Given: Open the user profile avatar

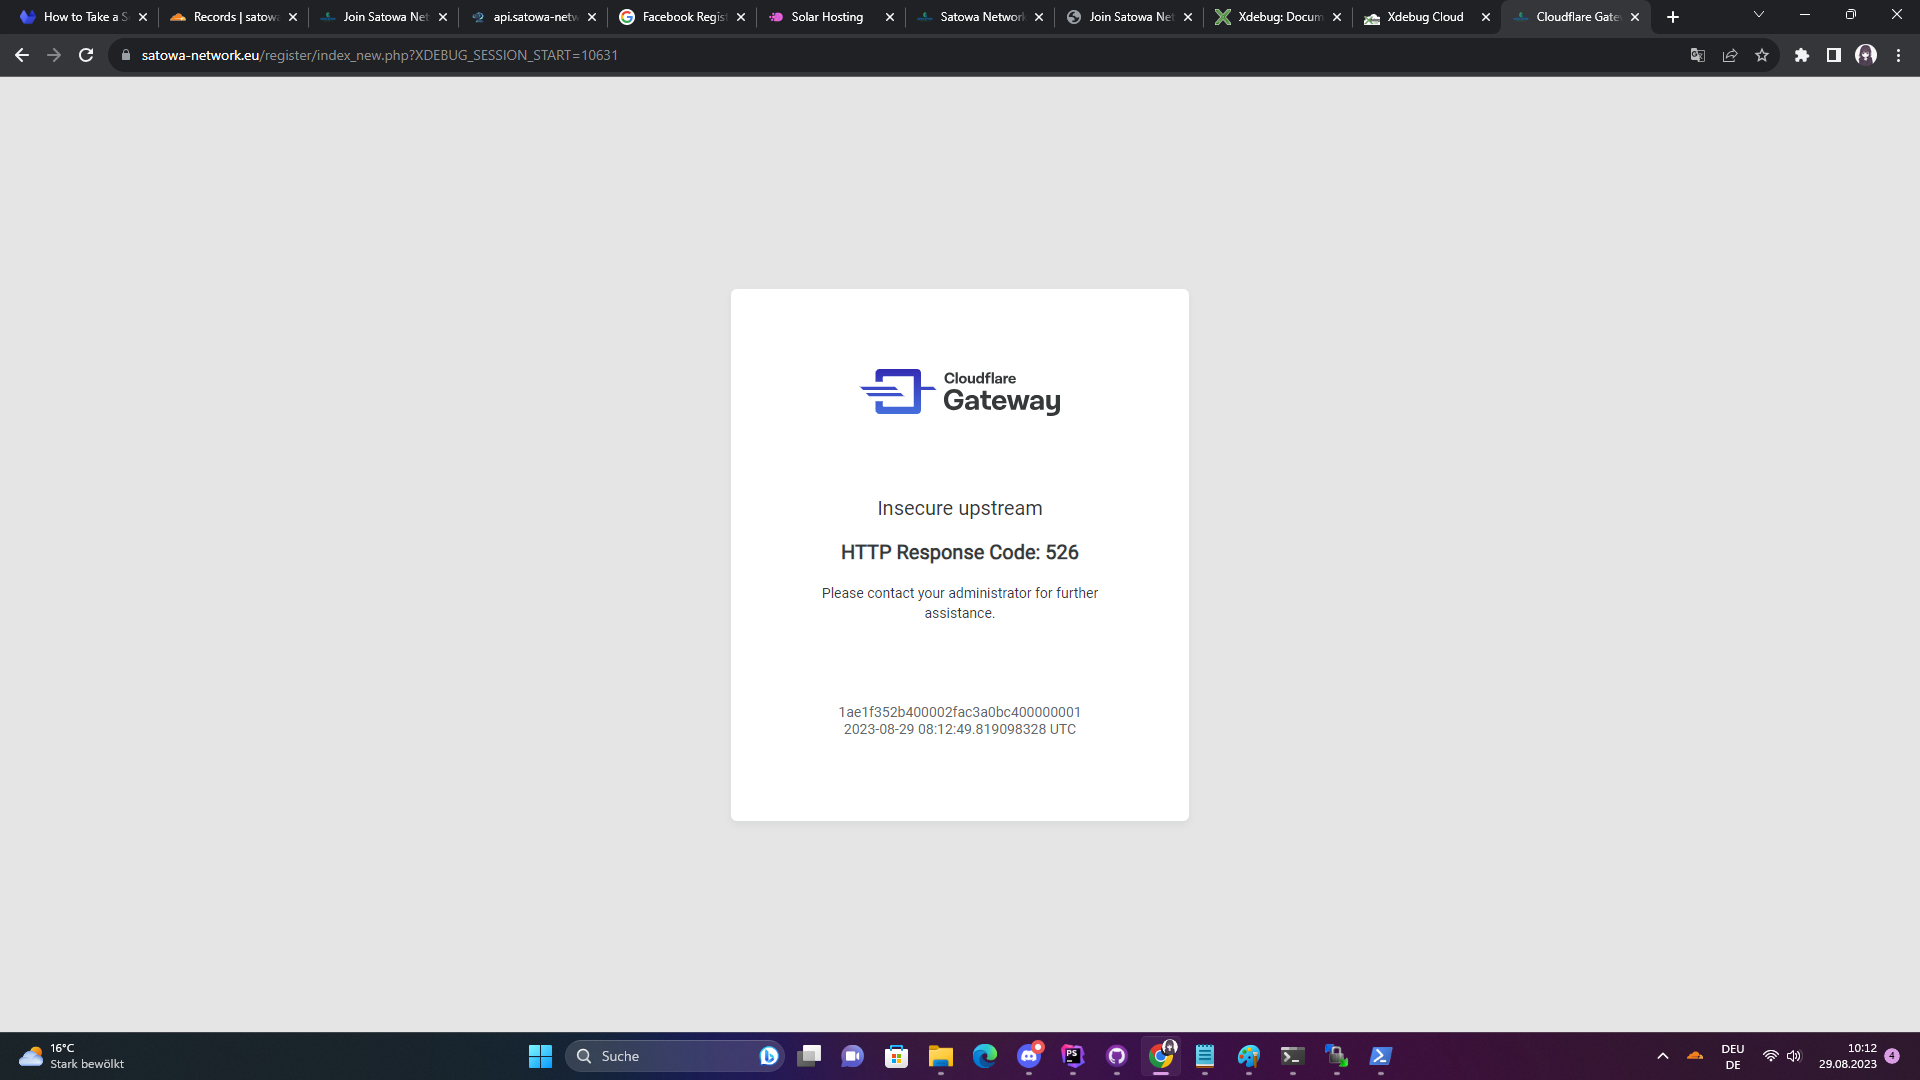Looking at the screenshot, I should point(1866,55).
